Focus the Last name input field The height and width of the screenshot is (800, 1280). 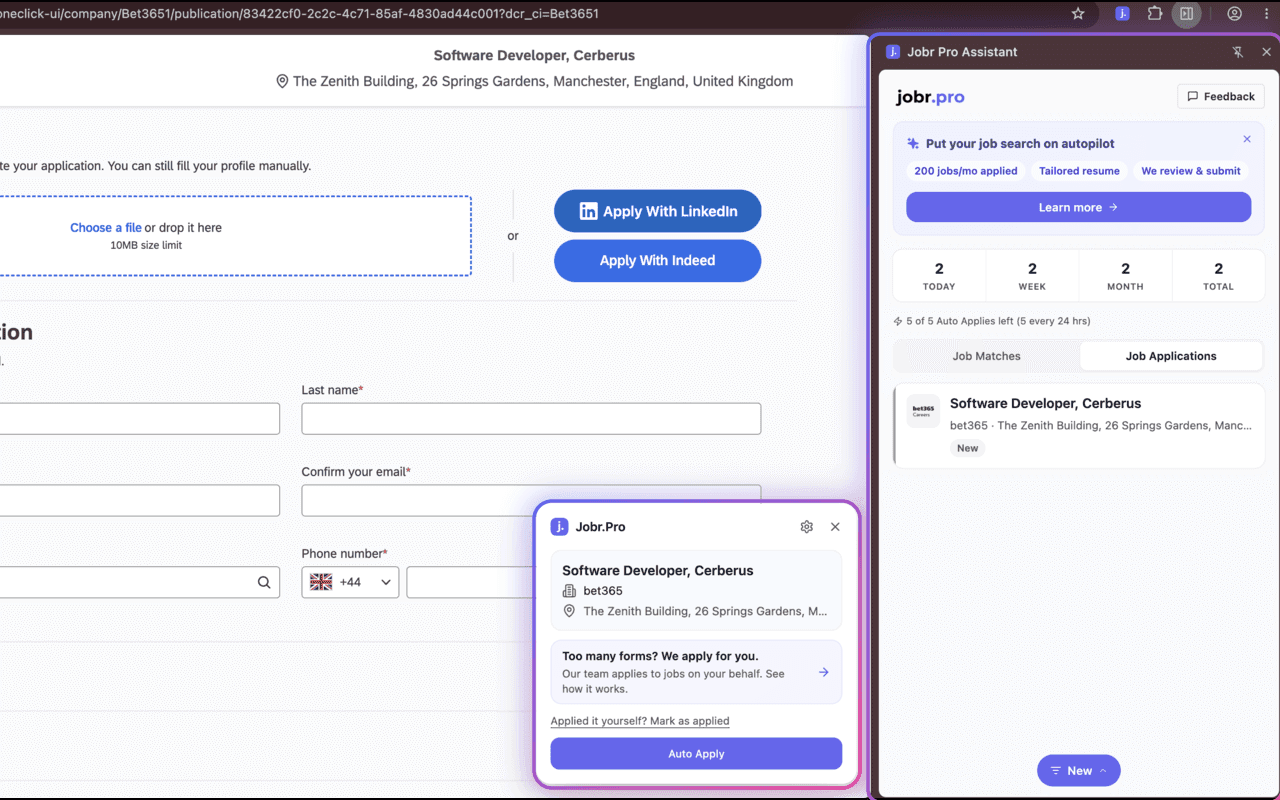tap(531, 419)
